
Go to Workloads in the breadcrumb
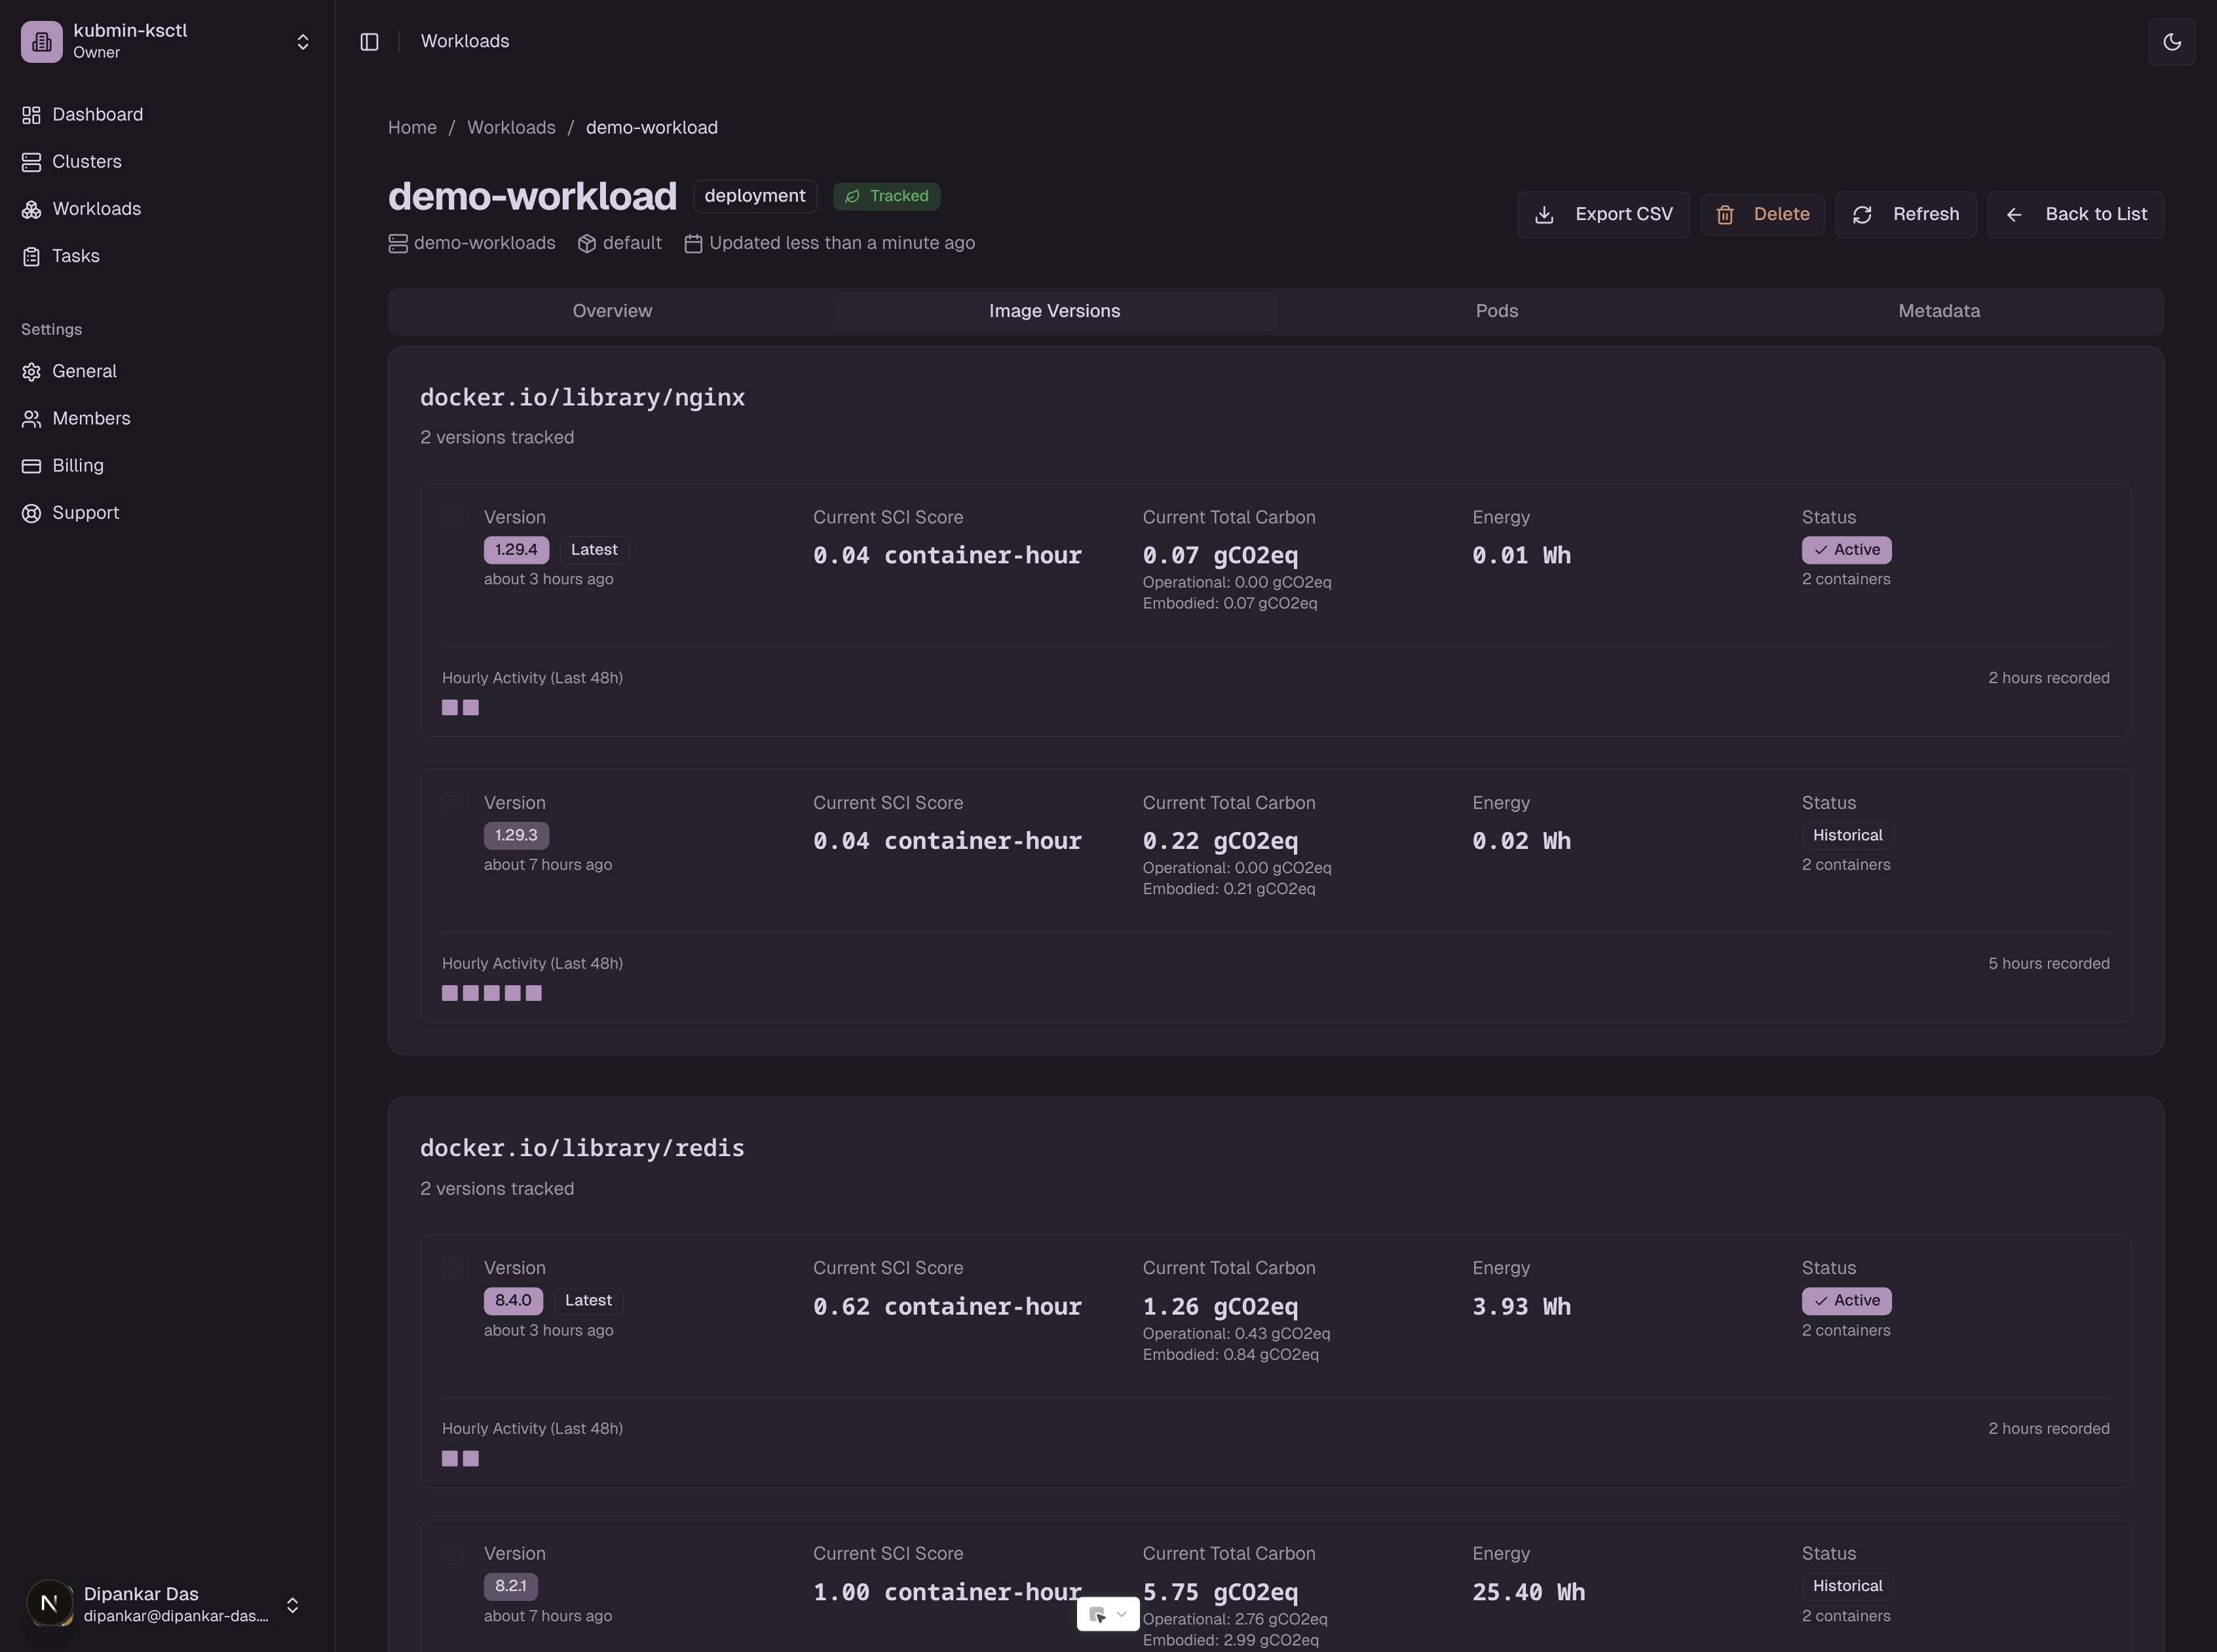(x=511, y=127)
